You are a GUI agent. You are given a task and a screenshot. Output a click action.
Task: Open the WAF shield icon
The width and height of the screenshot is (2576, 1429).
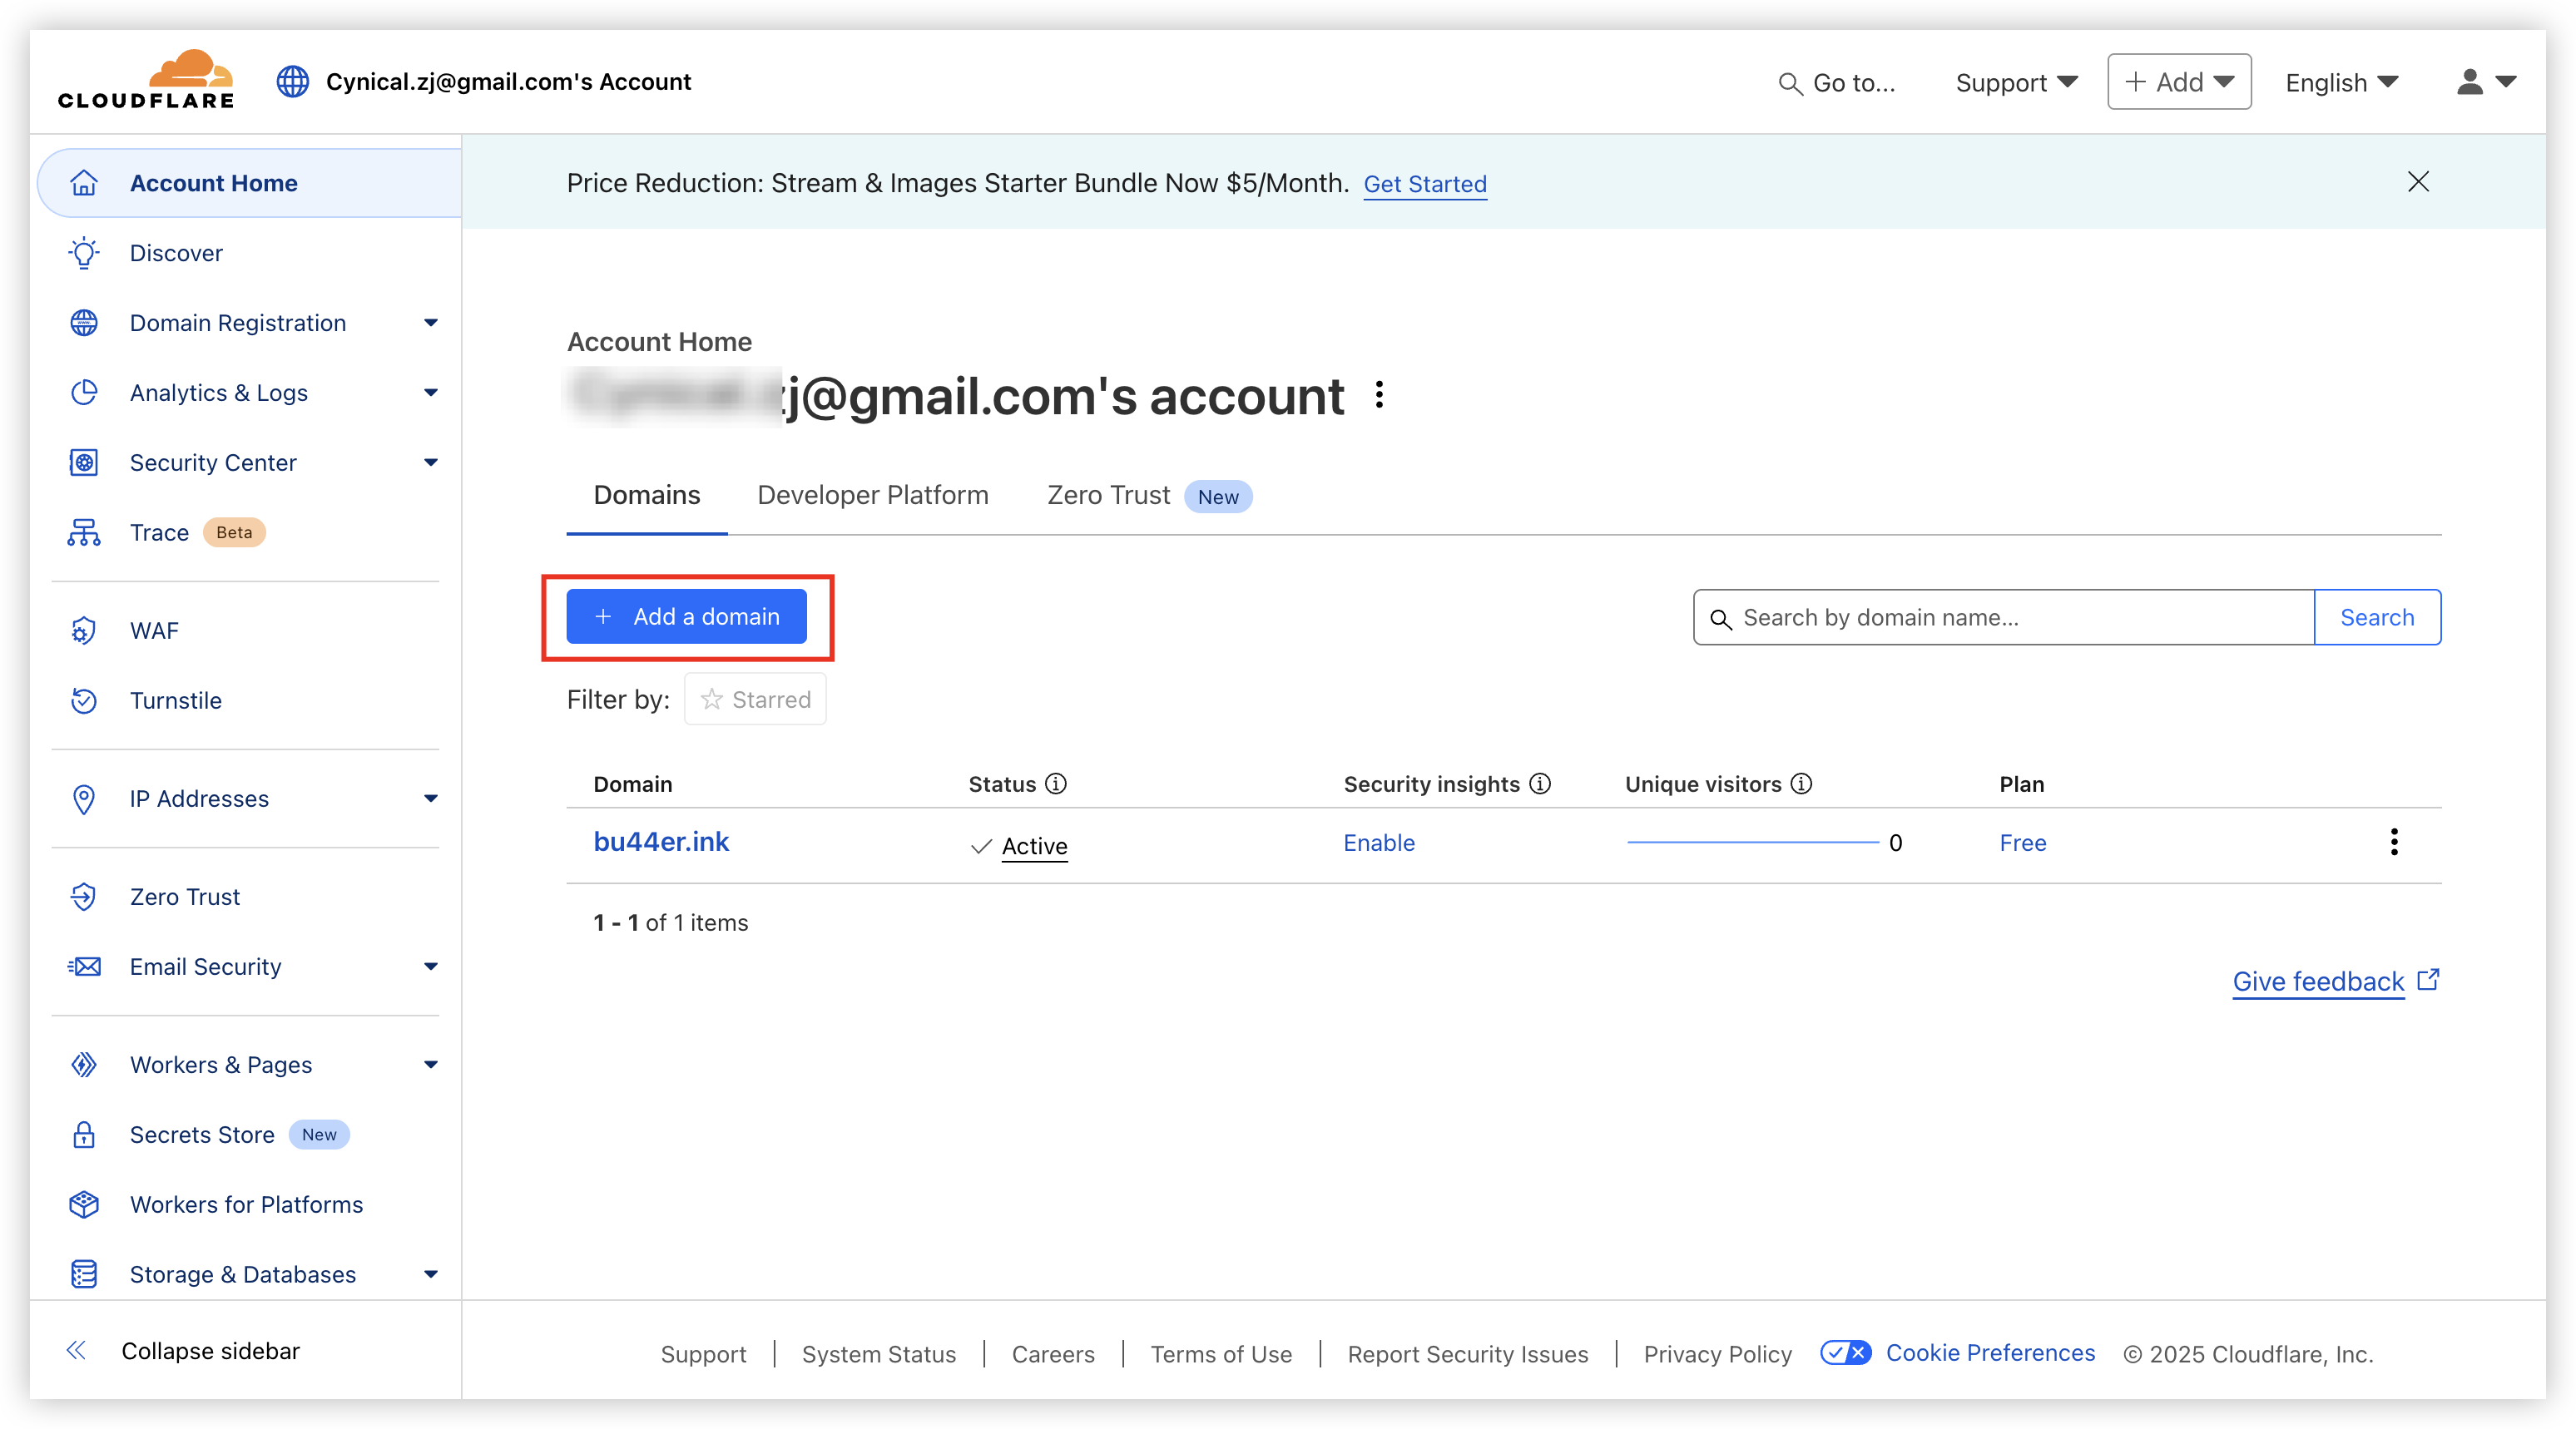(x=84, y=631)
